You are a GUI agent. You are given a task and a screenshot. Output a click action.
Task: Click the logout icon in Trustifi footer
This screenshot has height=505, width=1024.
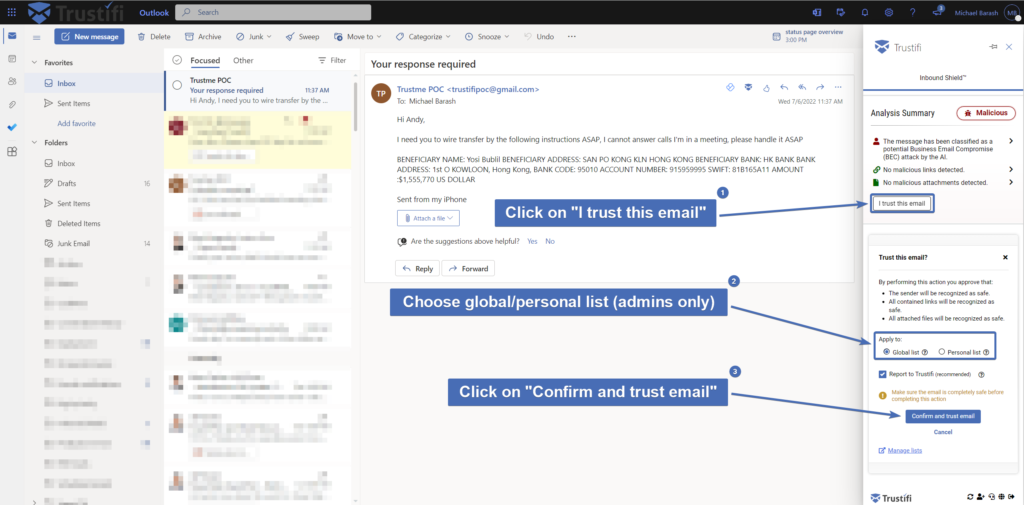[1011, 497]
